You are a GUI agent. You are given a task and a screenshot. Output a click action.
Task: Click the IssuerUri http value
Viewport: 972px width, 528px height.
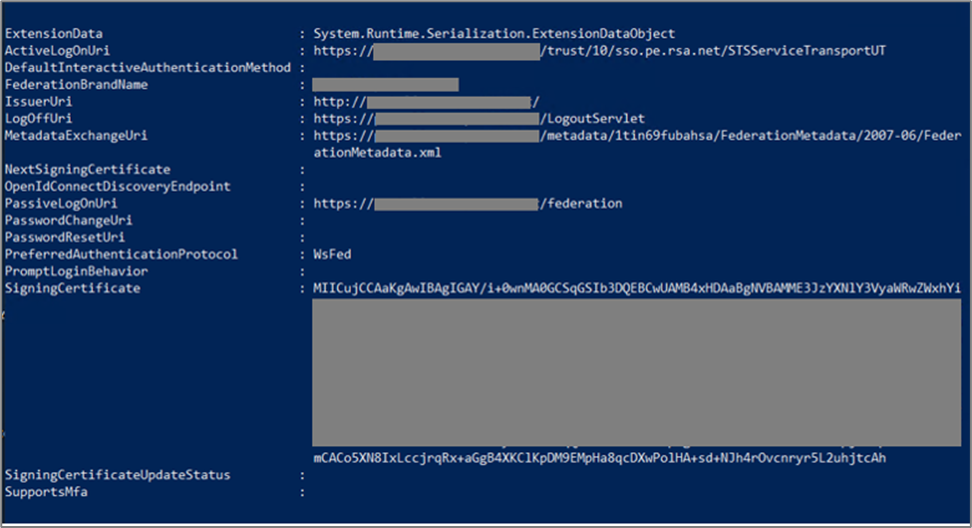(426, 101)
